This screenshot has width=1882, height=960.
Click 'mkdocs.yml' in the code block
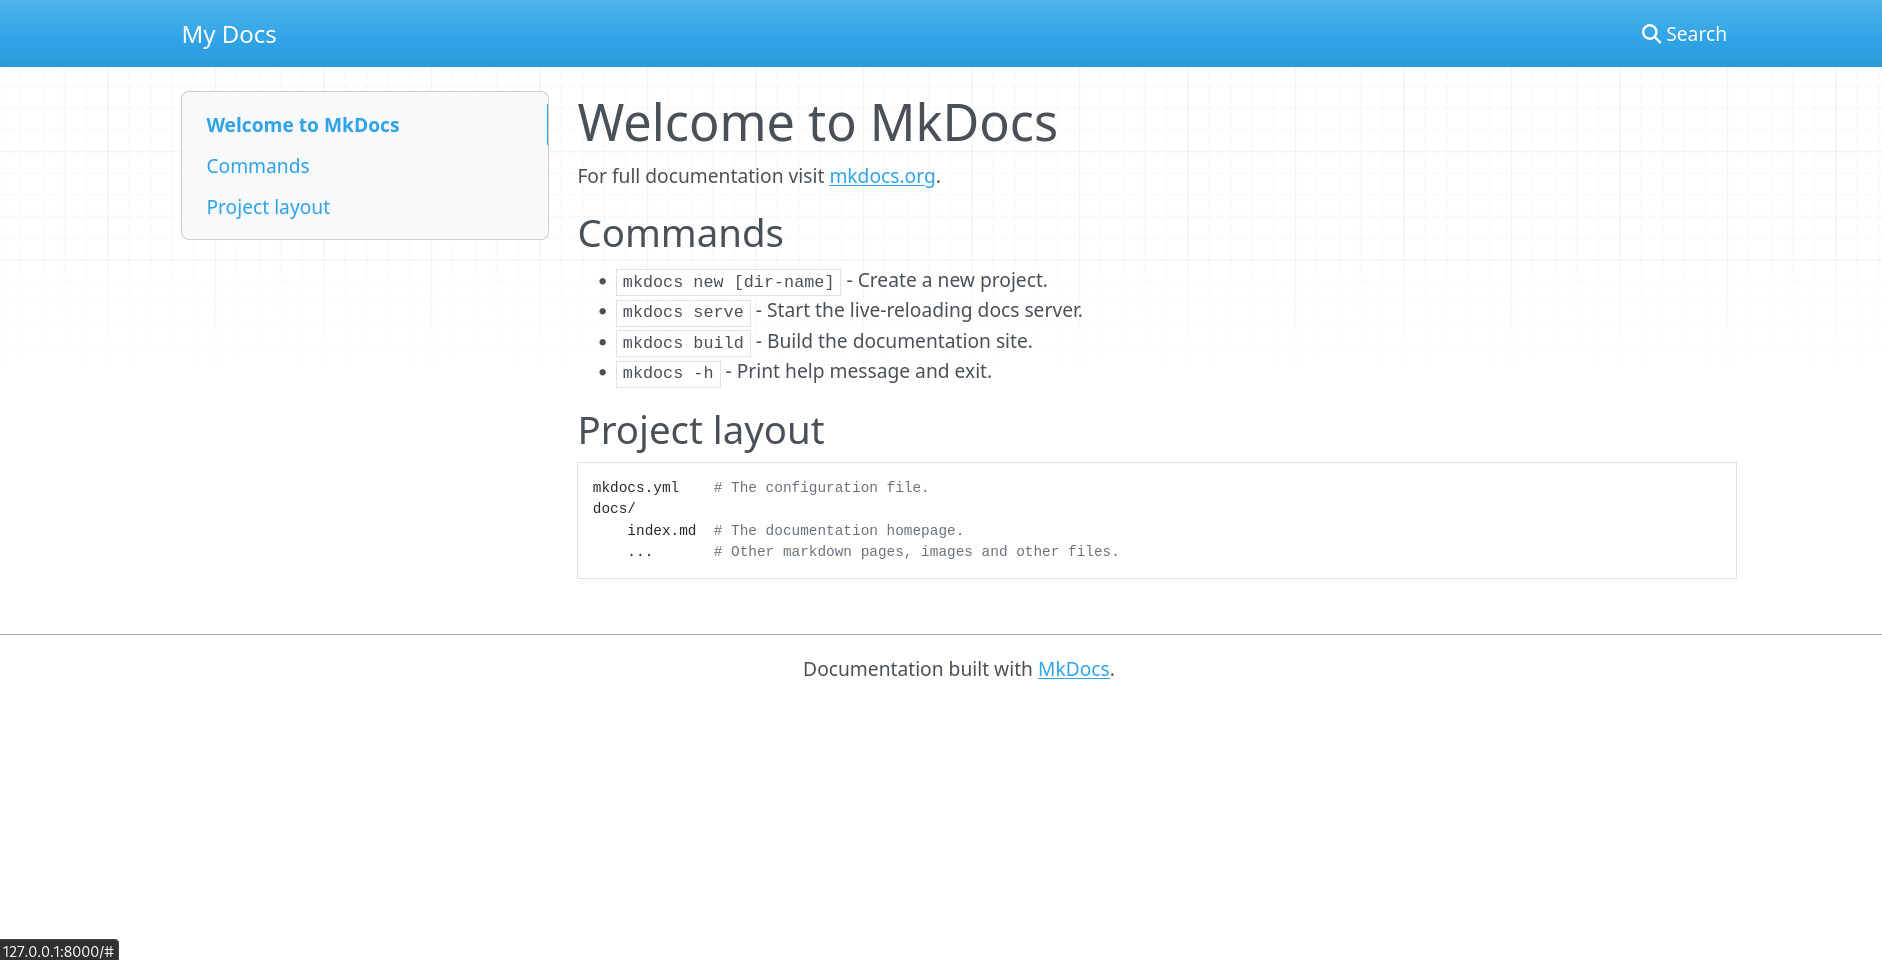[x=636, y=488]
